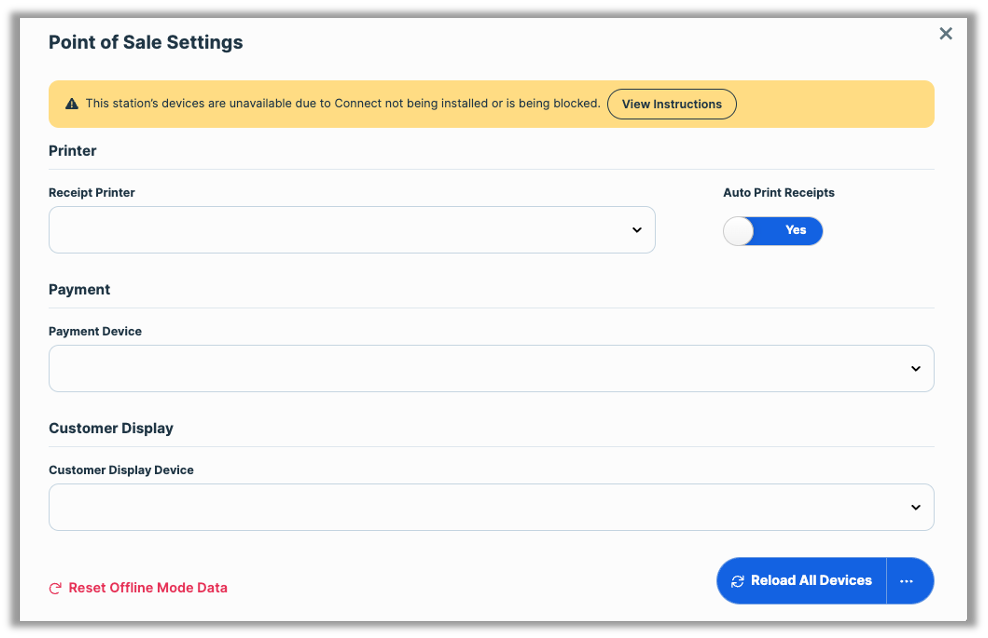Click the Payment Device chevron arrow
This screenshot has height=638, width=988.
(915, 369)
